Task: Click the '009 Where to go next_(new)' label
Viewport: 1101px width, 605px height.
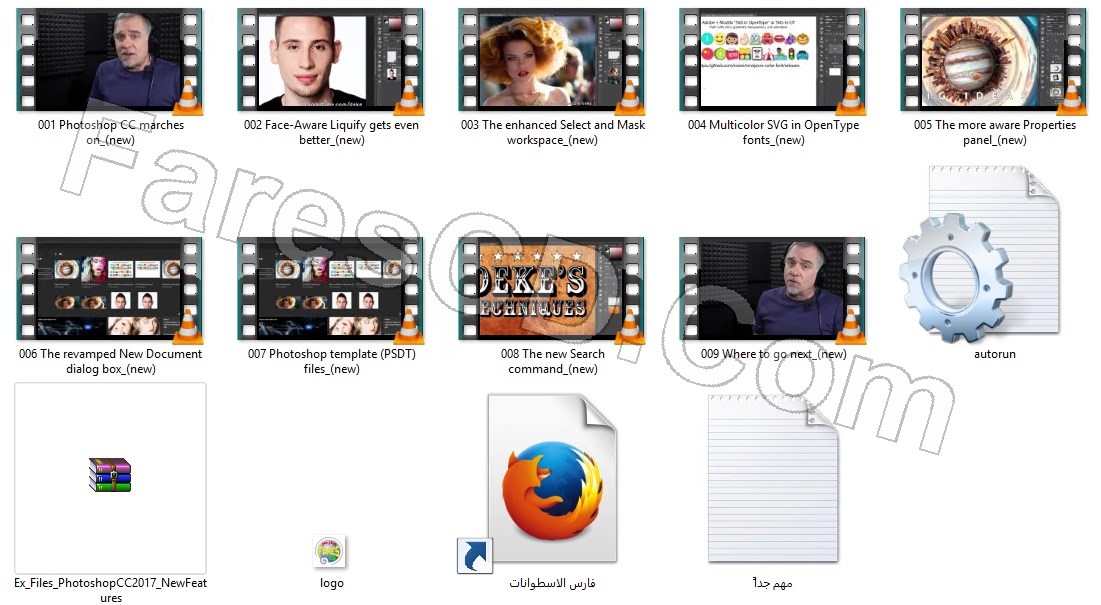Action: 773,354
